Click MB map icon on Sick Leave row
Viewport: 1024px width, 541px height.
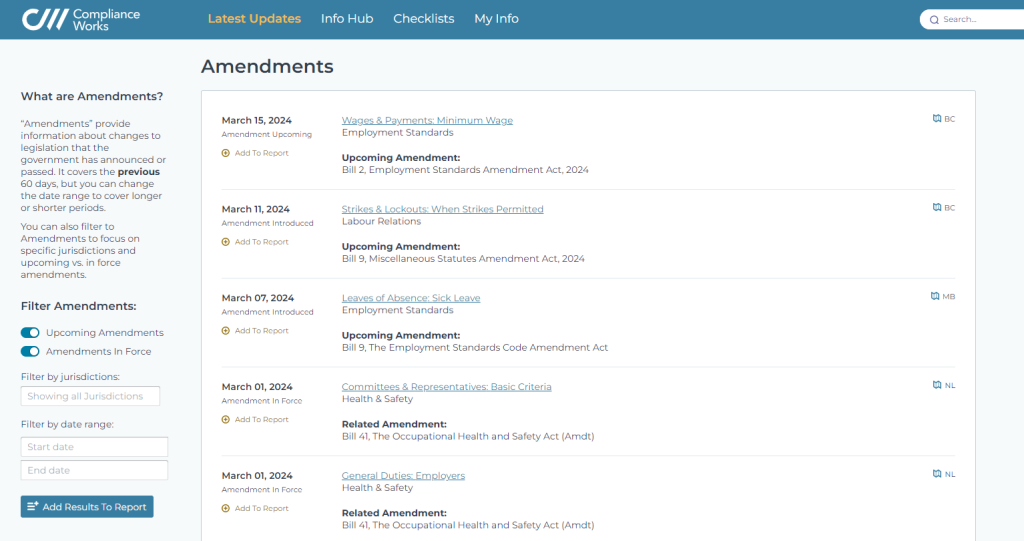point(935,297)
